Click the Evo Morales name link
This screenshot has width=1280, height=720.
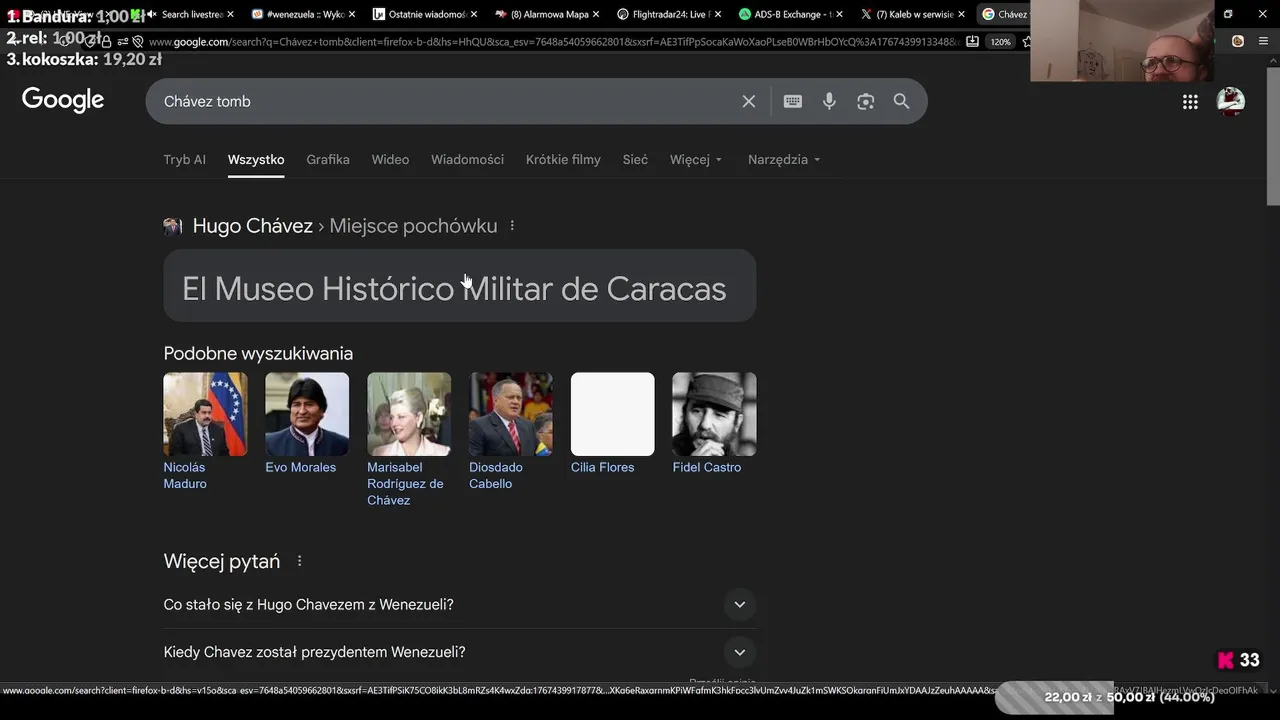(x=300, y=468)
